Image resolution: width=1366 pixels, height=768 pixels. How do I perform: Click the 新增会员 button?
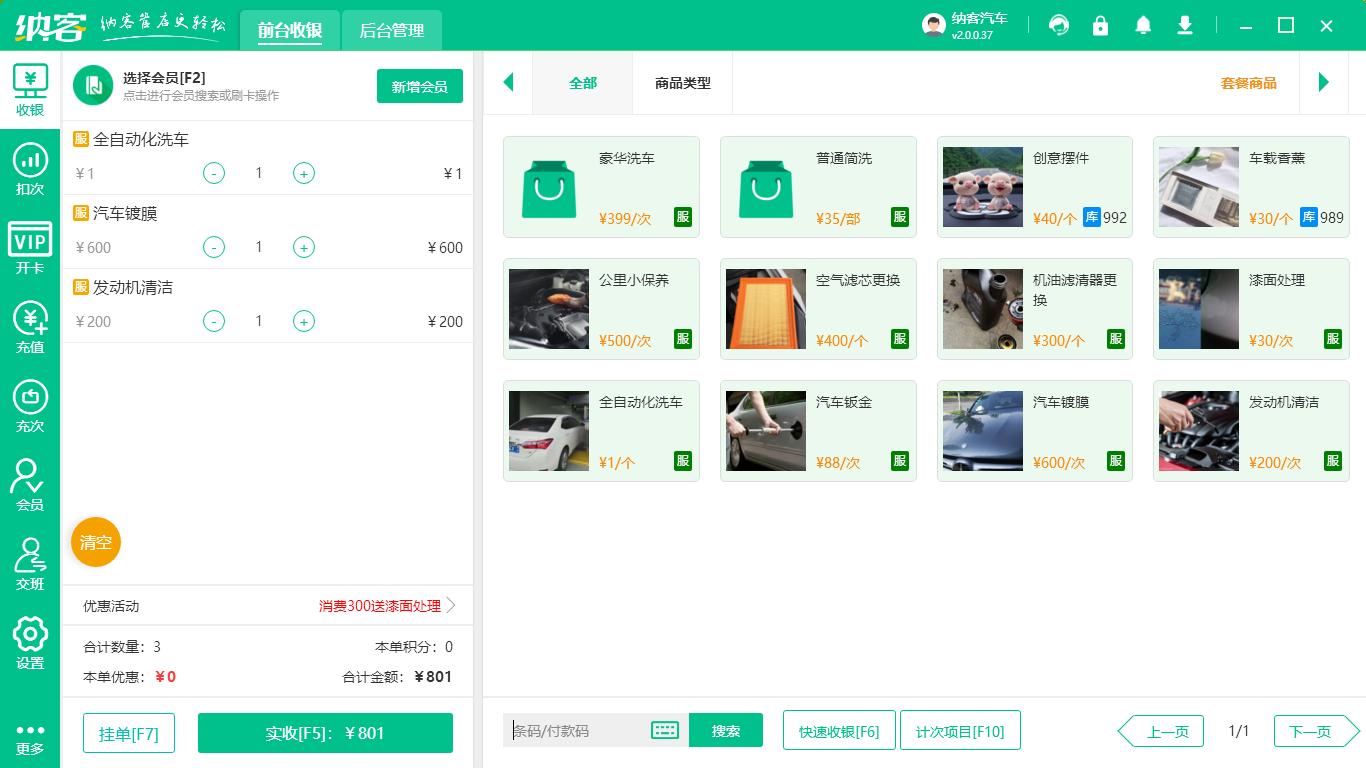pyautogui.click(x=419, y=86)
